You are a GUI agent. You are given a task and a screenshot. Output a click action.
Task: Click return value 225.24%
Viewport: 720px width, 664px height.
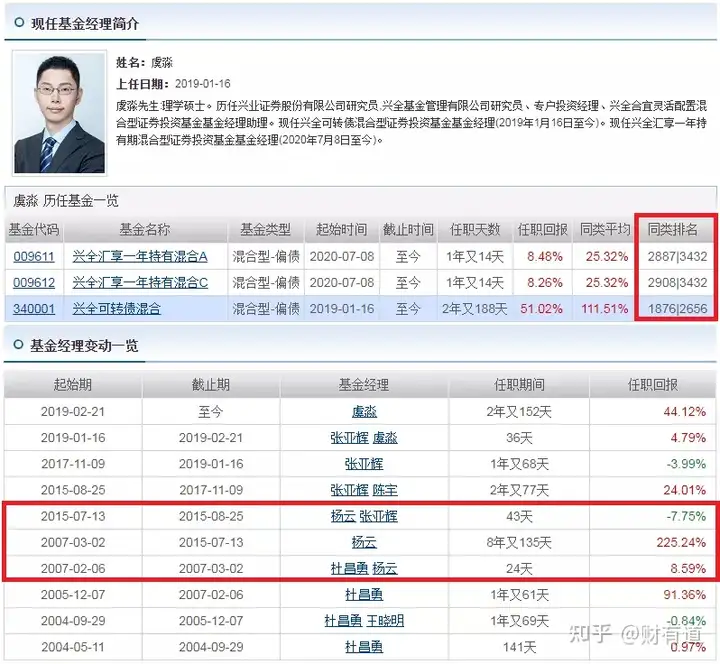pyautogui.click(x=681, y=542)
